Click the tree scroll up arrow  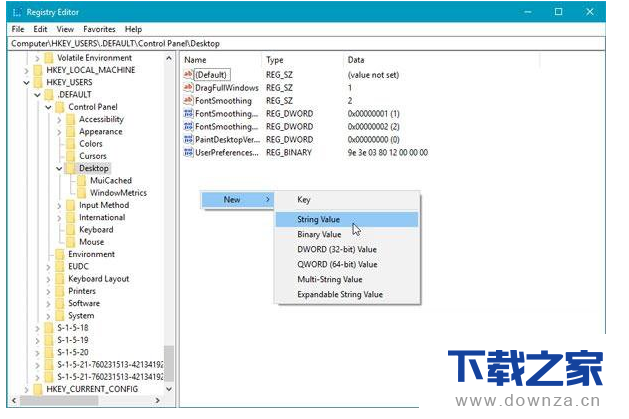tap(169, 59)
